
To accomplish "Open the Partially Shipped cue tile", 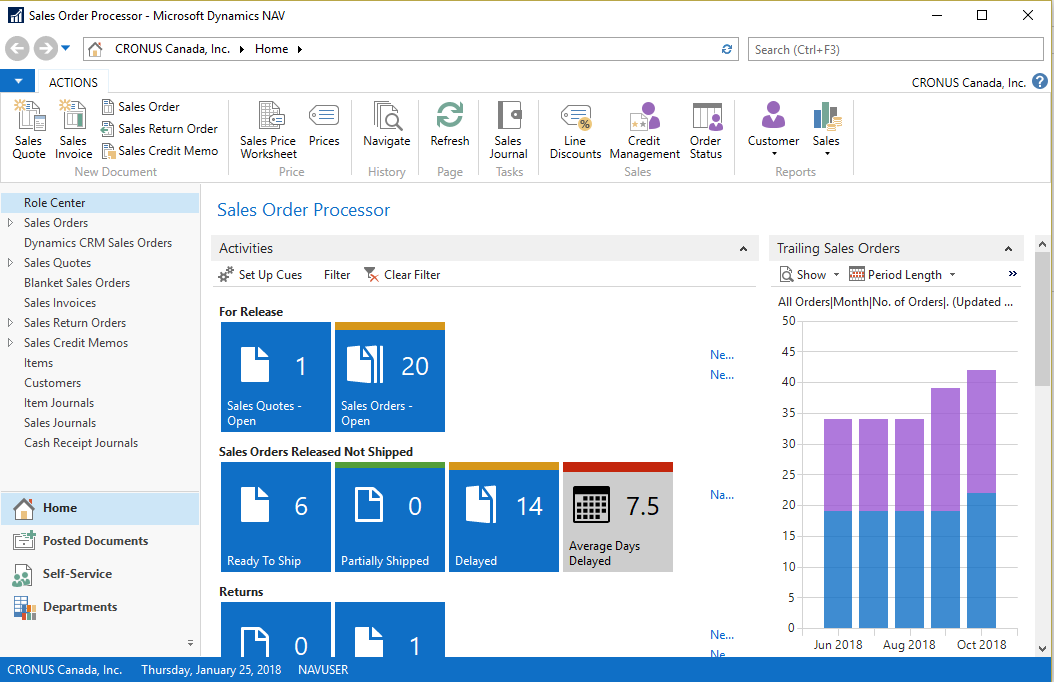I will 390,517.
